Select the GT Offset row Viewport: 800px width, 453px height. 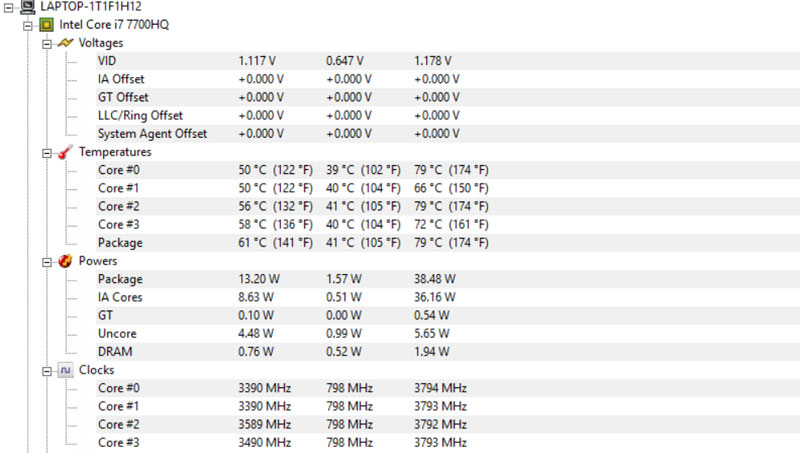pyautogui.click(x=448, y=97)
